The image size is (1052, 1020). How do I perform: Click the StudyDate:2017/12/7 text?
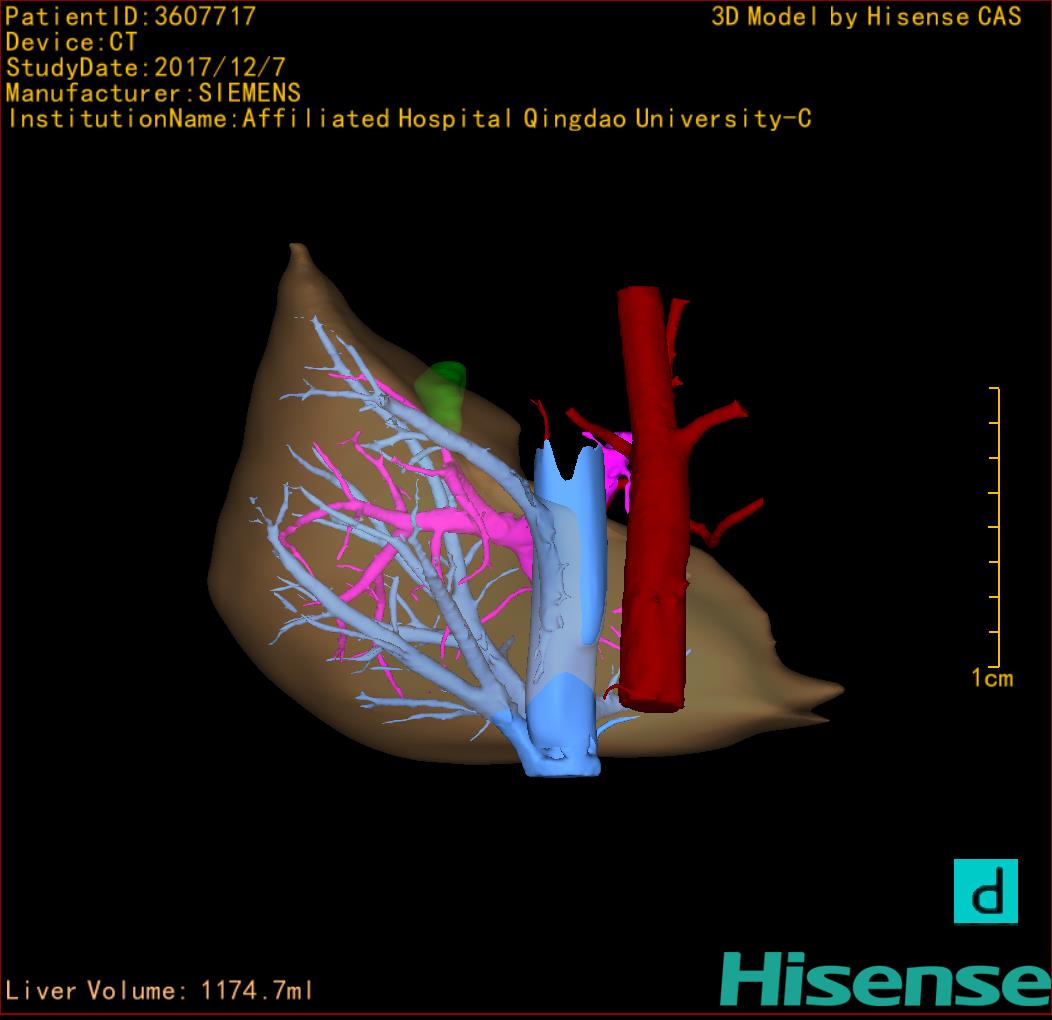point(146,68)
